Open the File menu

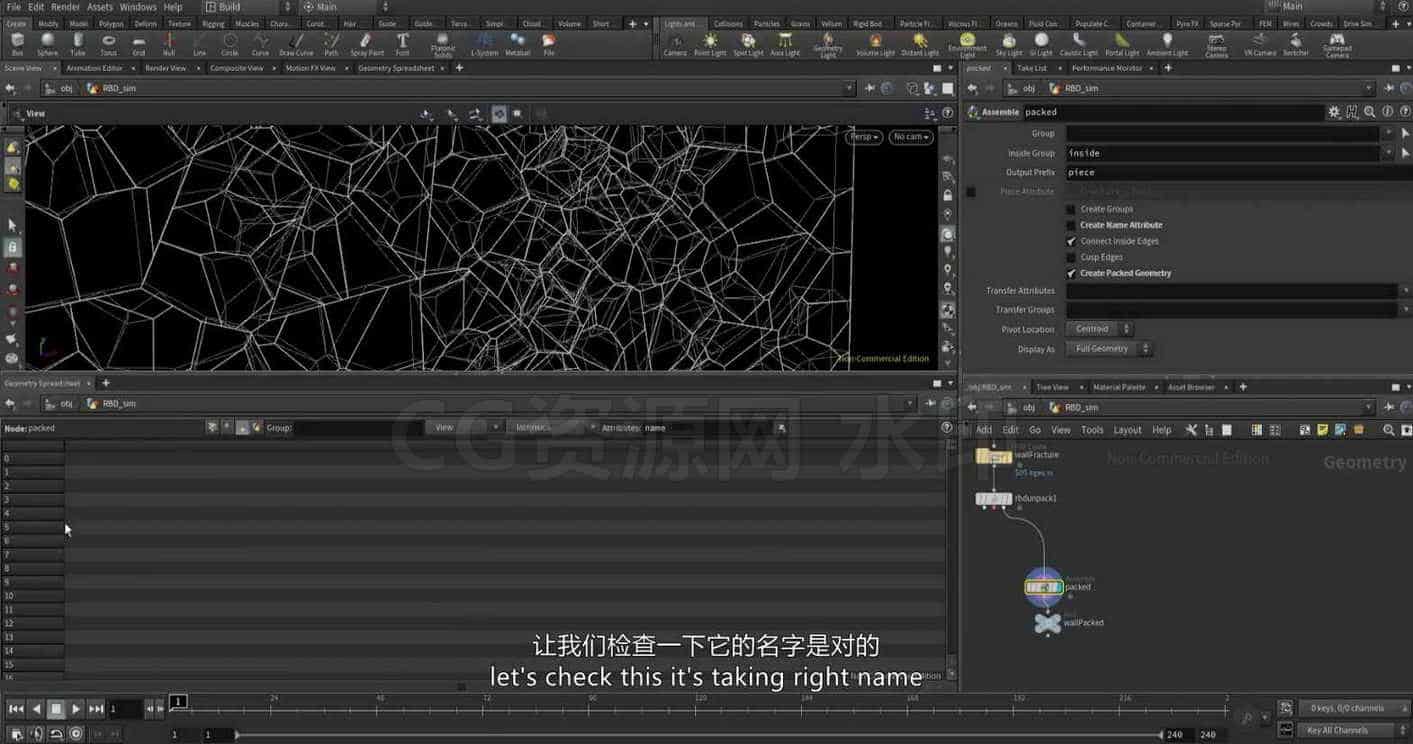pos(14,7)
